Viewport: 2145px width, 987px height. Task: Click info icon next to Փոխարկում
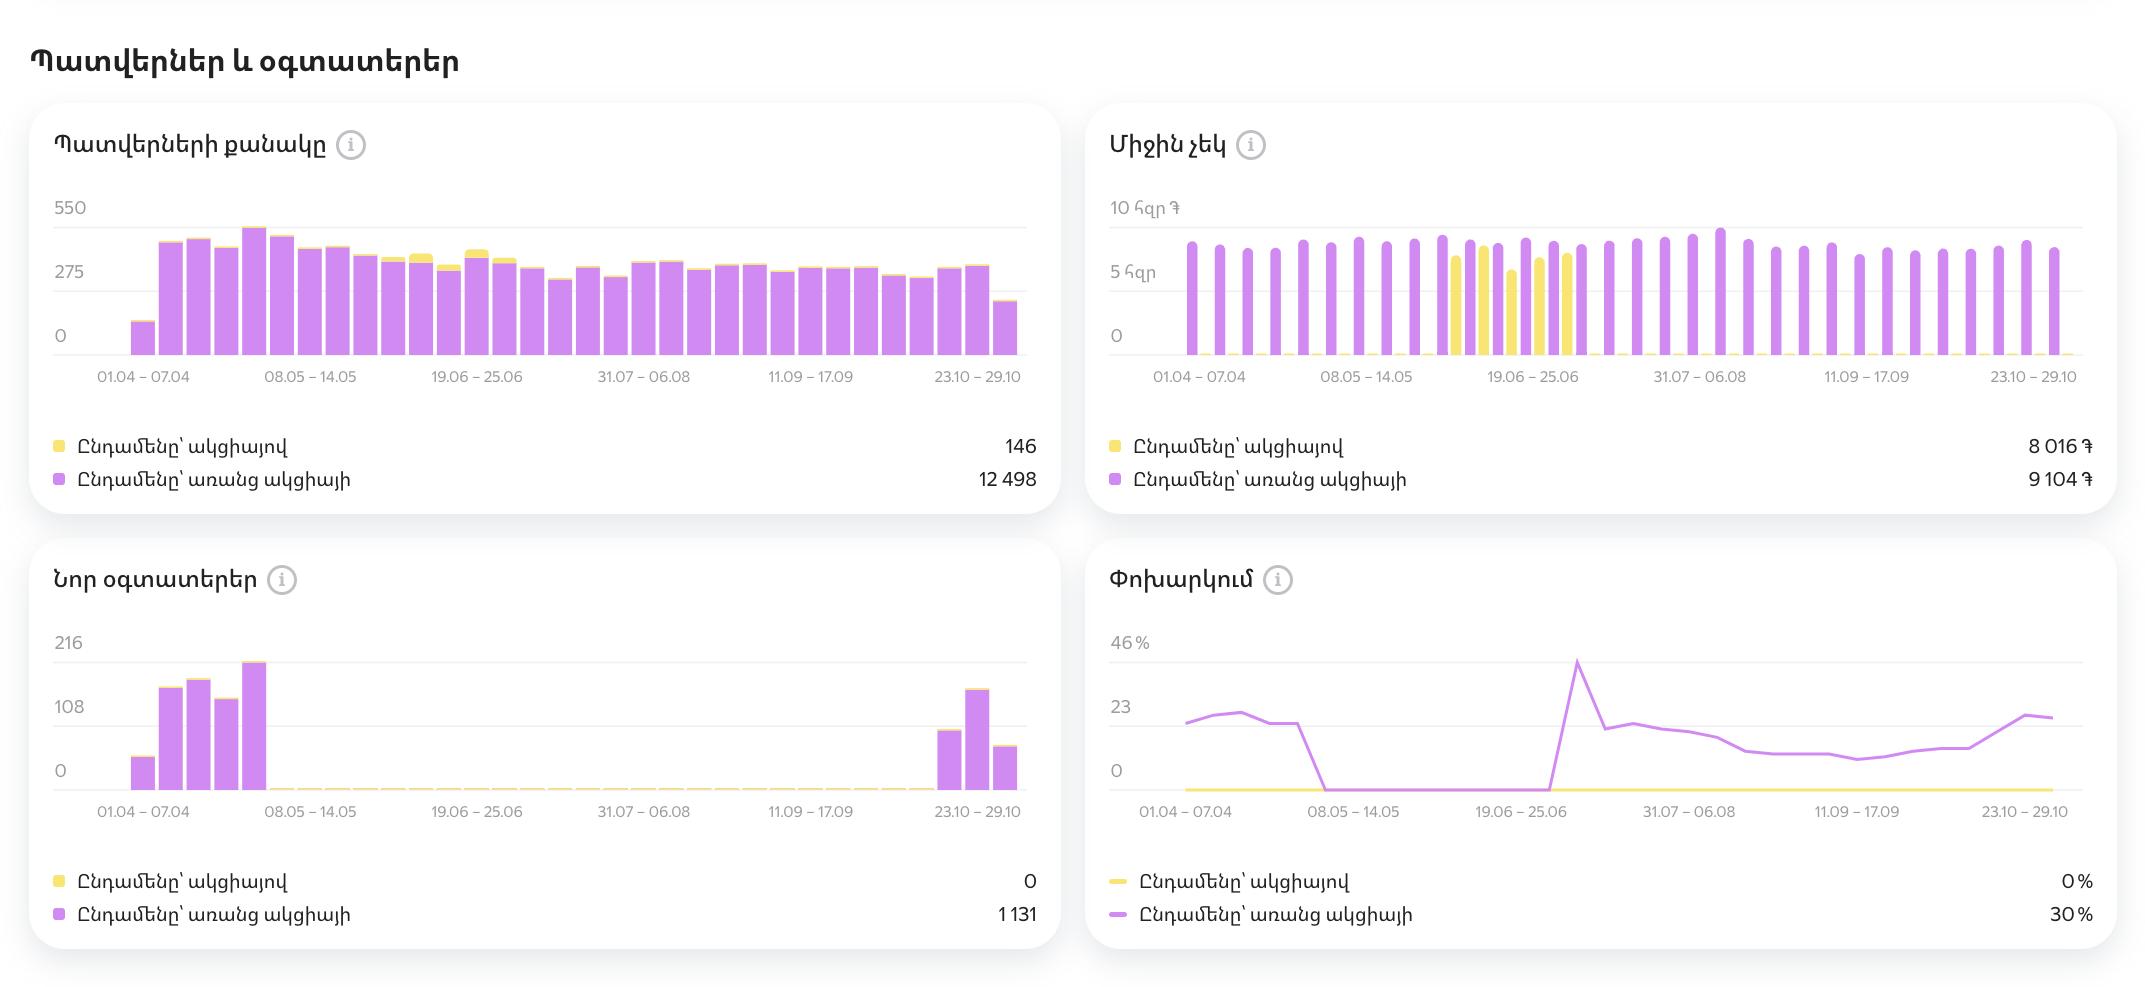(x=1277, y=580)
